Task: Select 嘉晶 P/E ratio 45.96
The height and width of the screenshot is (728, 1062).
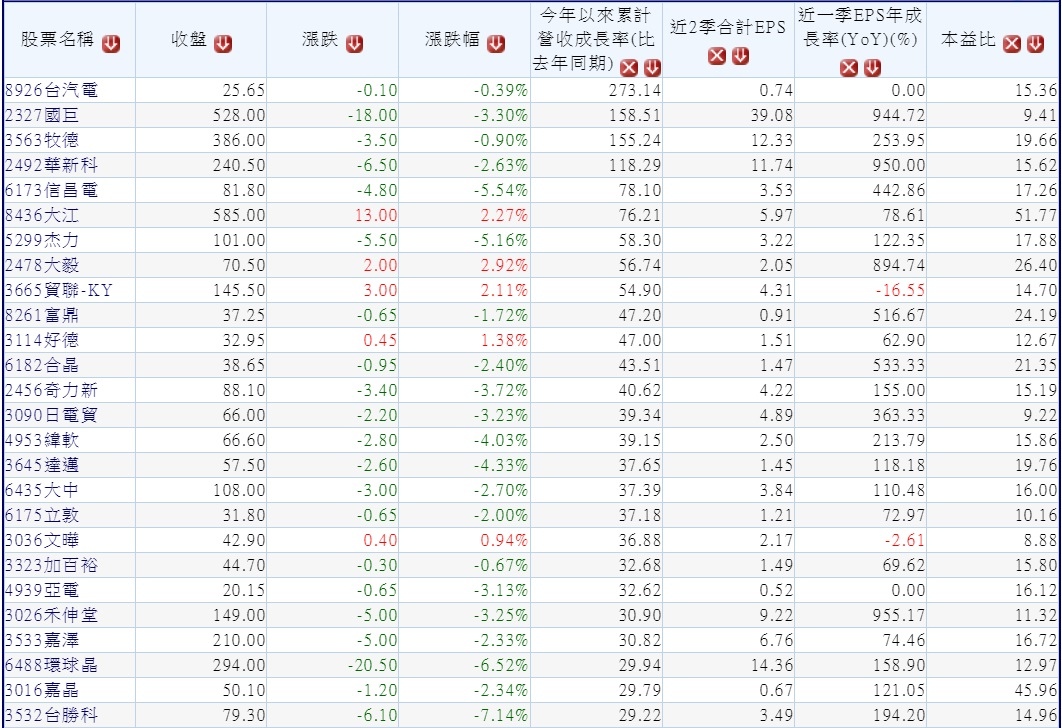Action: [x=1036, y=691]
